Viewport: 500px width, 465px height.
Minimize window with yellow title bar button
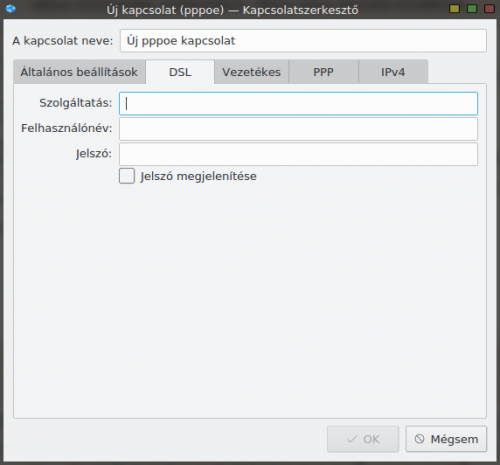(454, 8)
